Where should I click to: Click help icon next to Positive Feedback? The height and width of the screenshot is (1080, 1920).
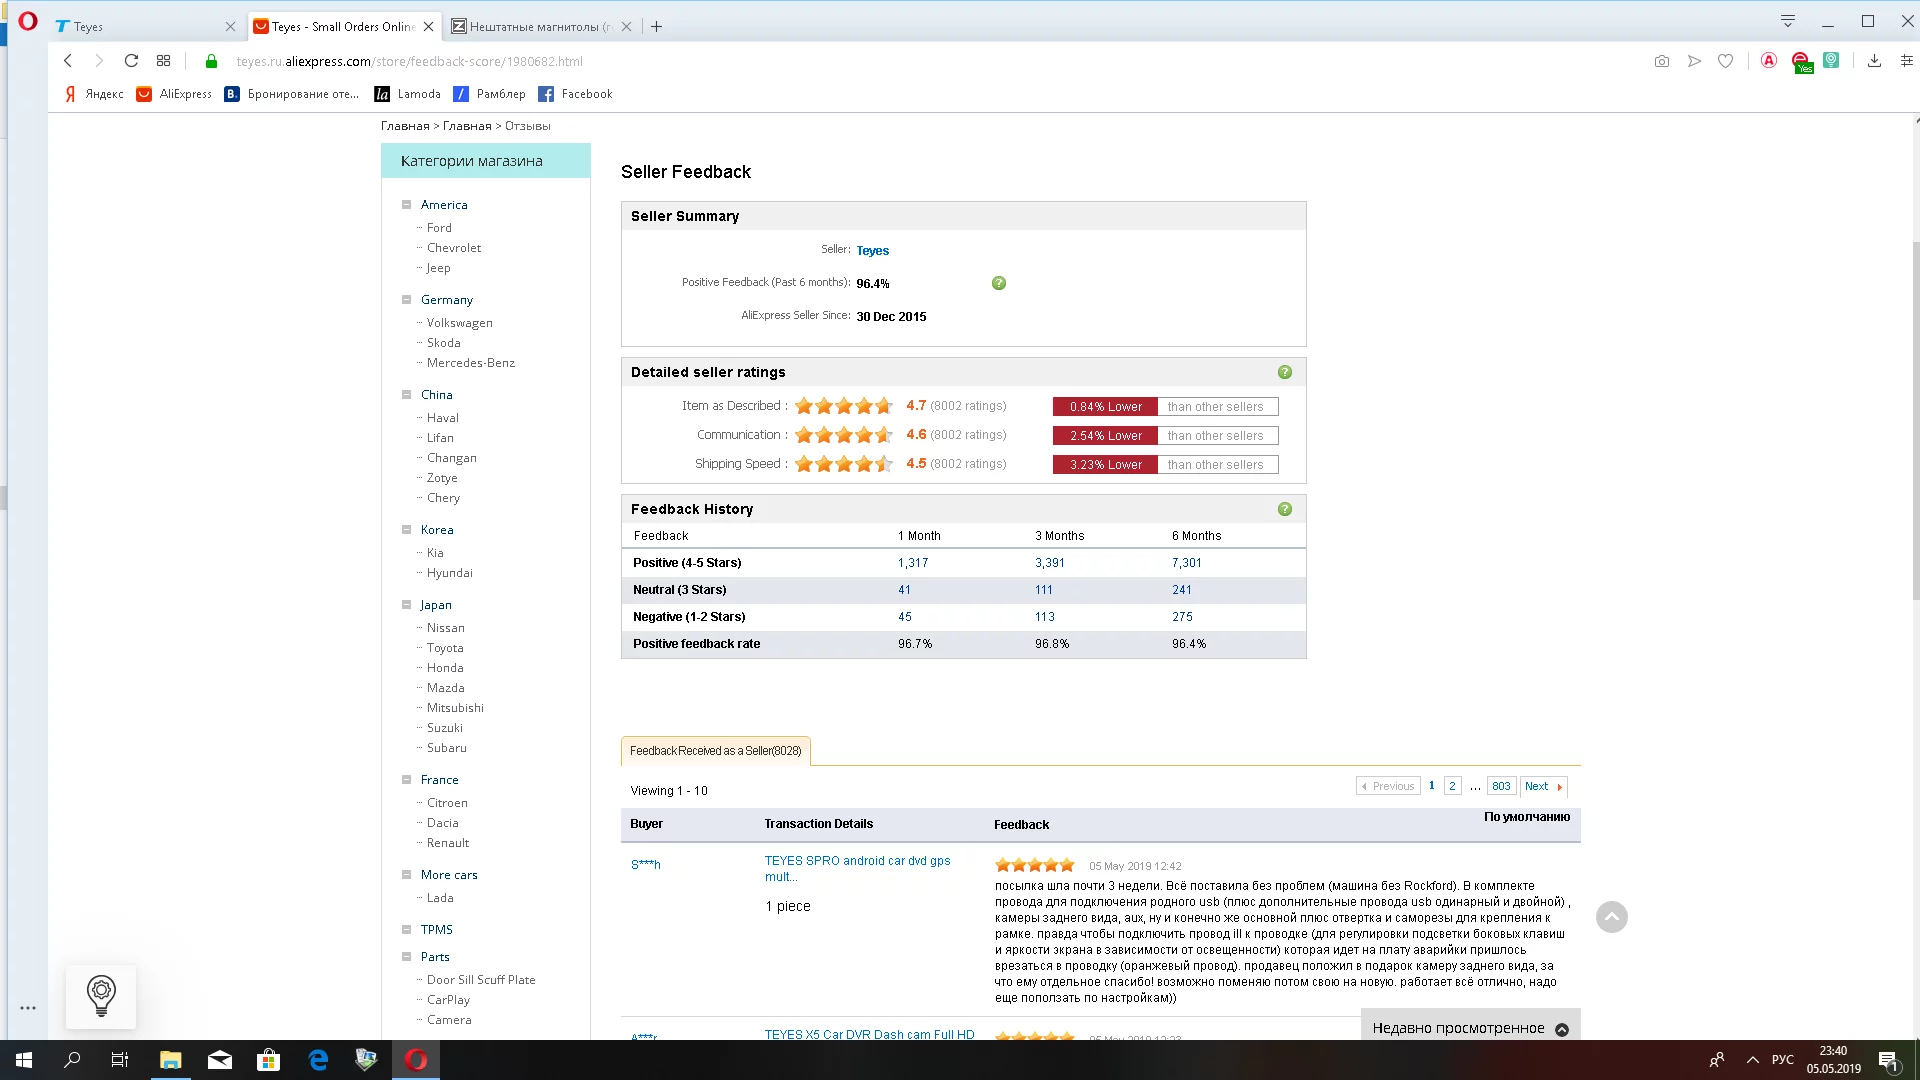pos(999,283)
